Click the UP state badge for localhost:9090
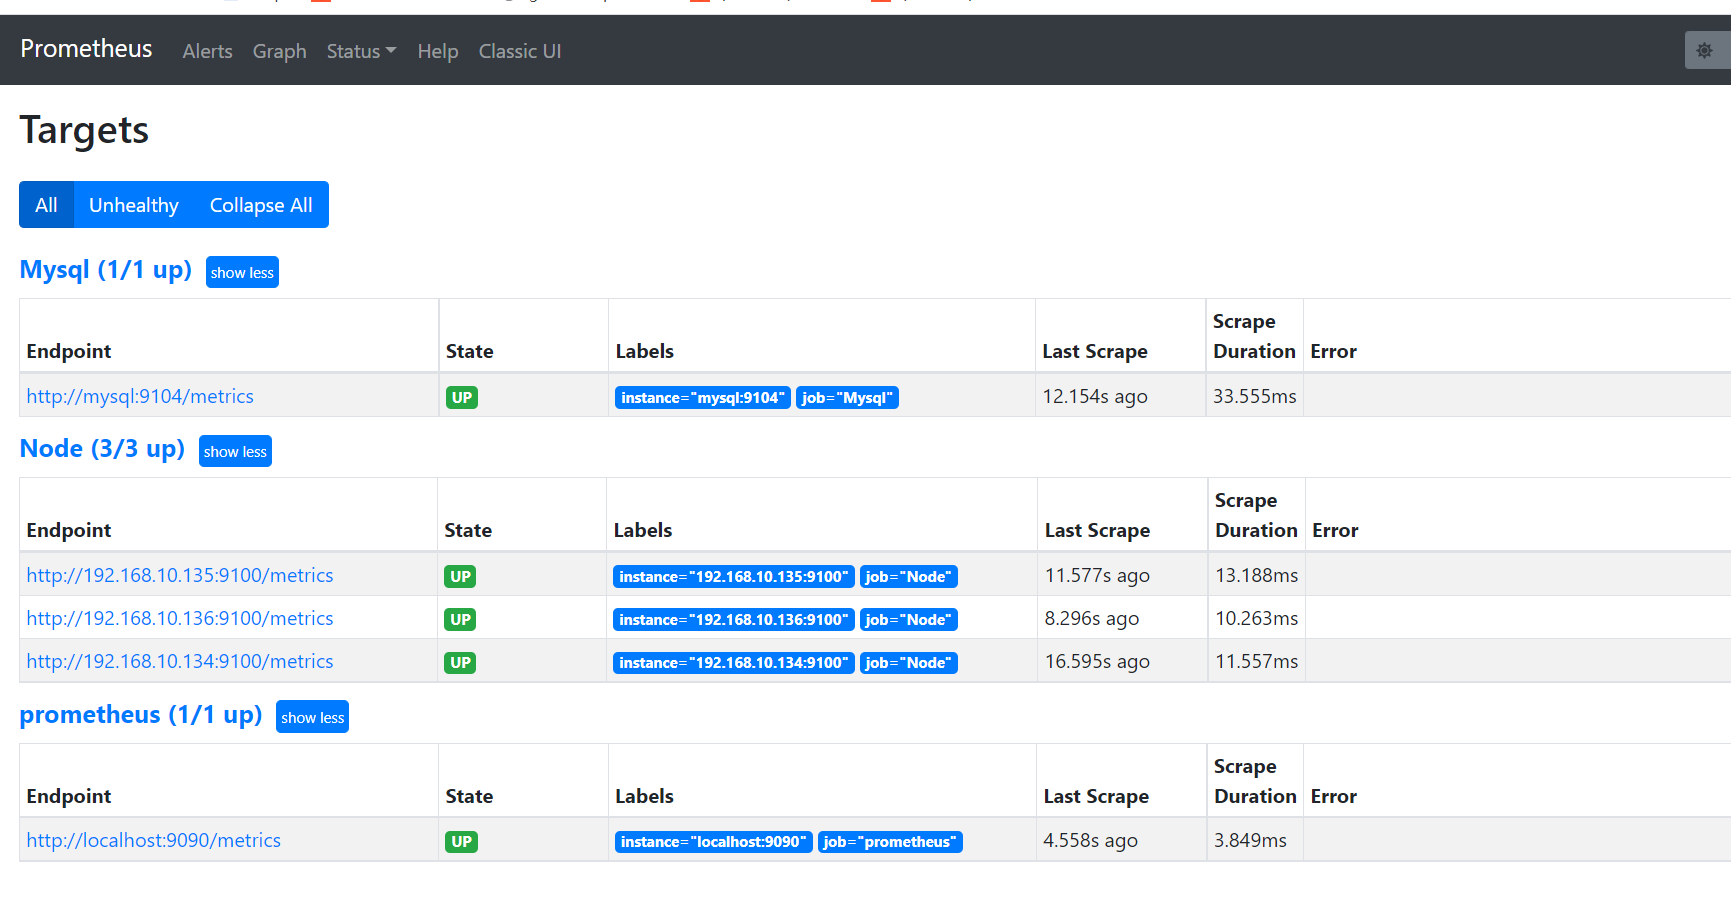 point(462,841)
